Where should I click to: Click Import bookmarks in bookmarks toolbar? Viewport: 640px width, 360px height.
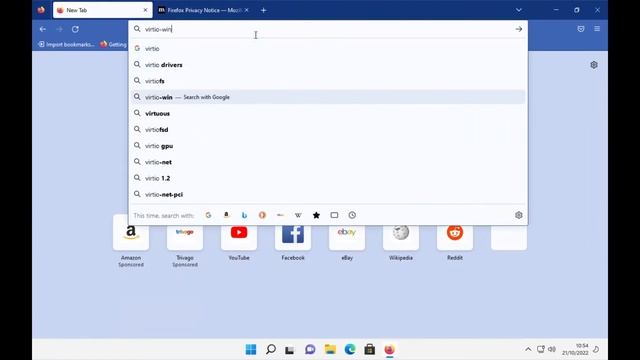coord(66,44)
